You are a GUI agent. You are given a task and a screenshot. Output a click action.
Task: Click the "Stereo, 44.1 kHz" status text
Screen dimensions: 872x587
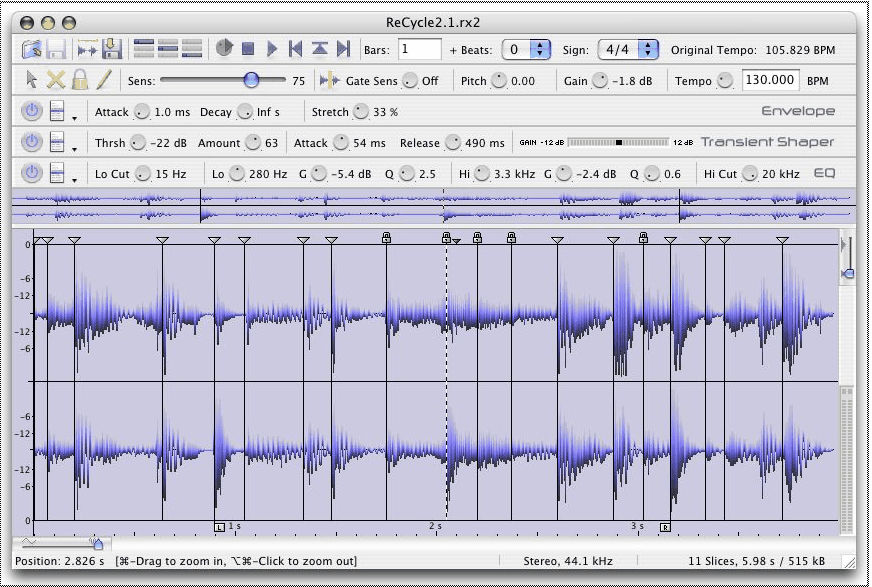point(568,561)
